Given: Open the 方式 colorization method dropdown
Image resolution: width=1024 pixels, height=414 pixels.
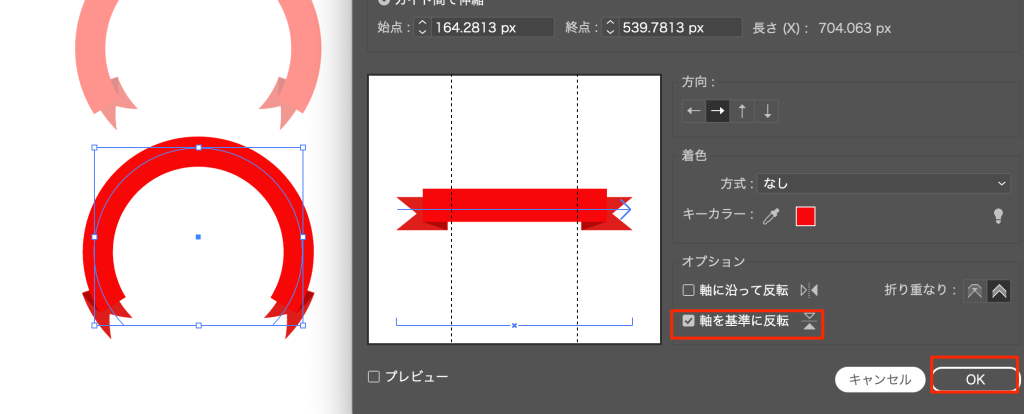Looking at the screenshot, I should click(x=884, y=183).
